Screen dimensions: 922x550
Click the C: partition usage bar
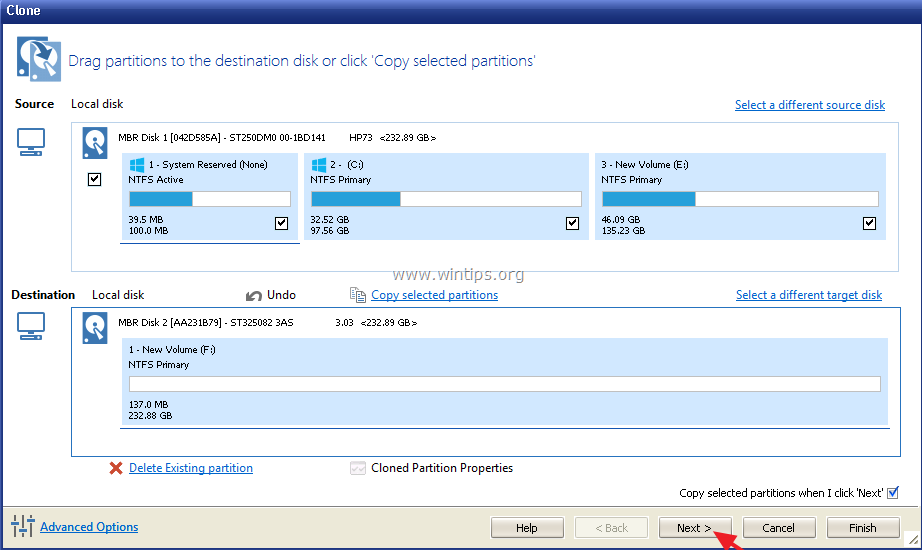(446, 199)
